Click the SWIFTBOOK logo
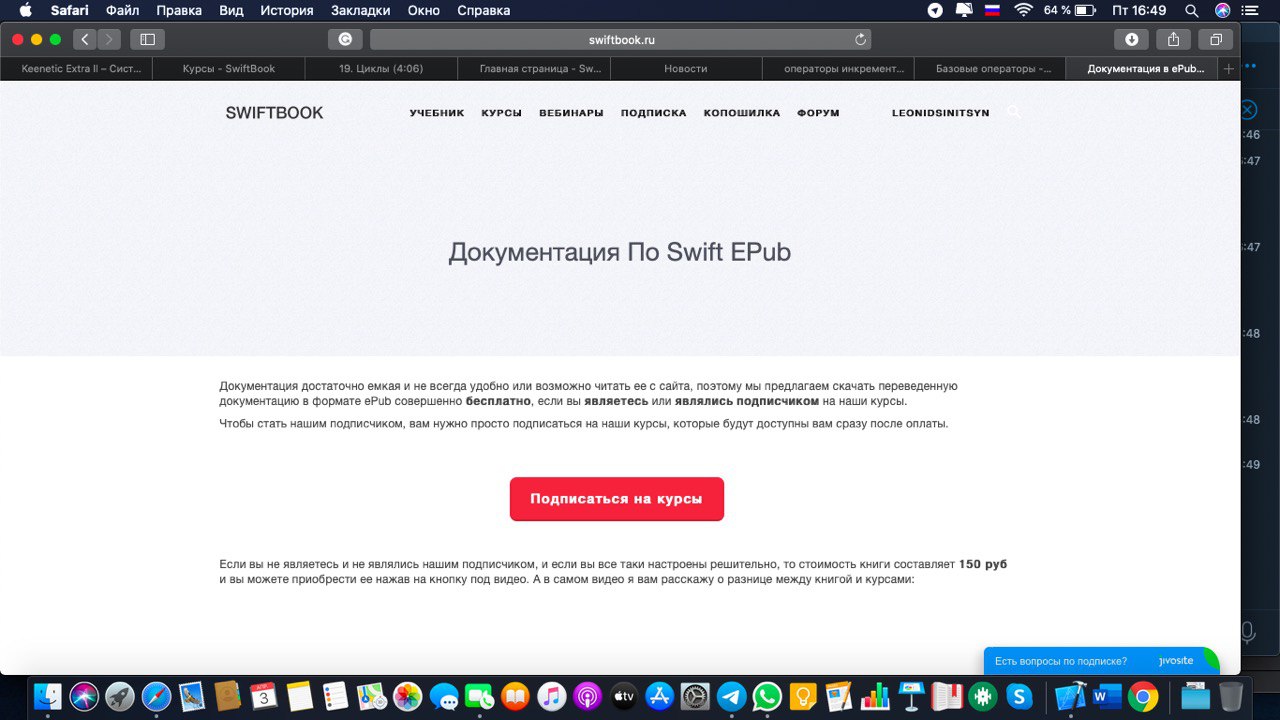This screenshot has width=1280, height=720. coord(274,113)
